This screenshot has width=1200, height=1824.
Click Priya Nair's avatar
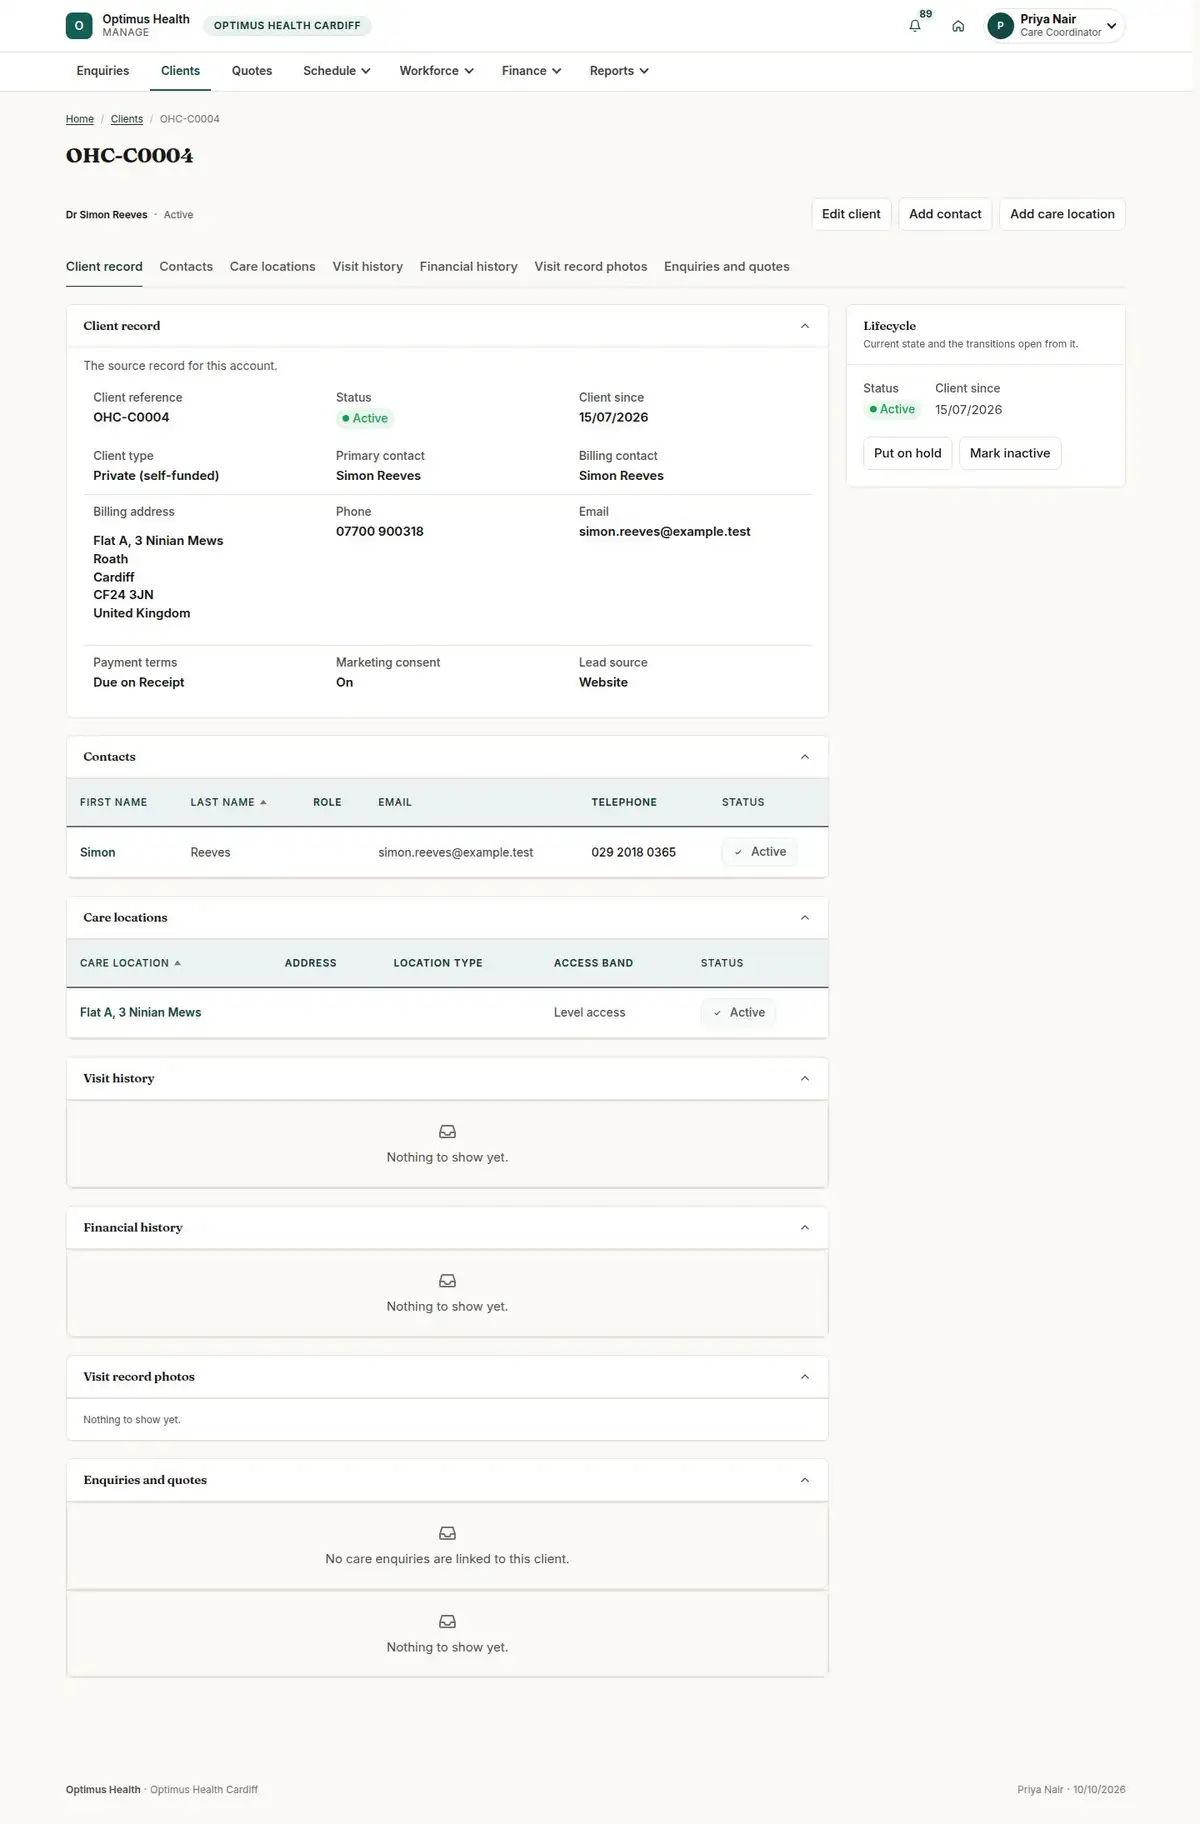(1000, 26)
